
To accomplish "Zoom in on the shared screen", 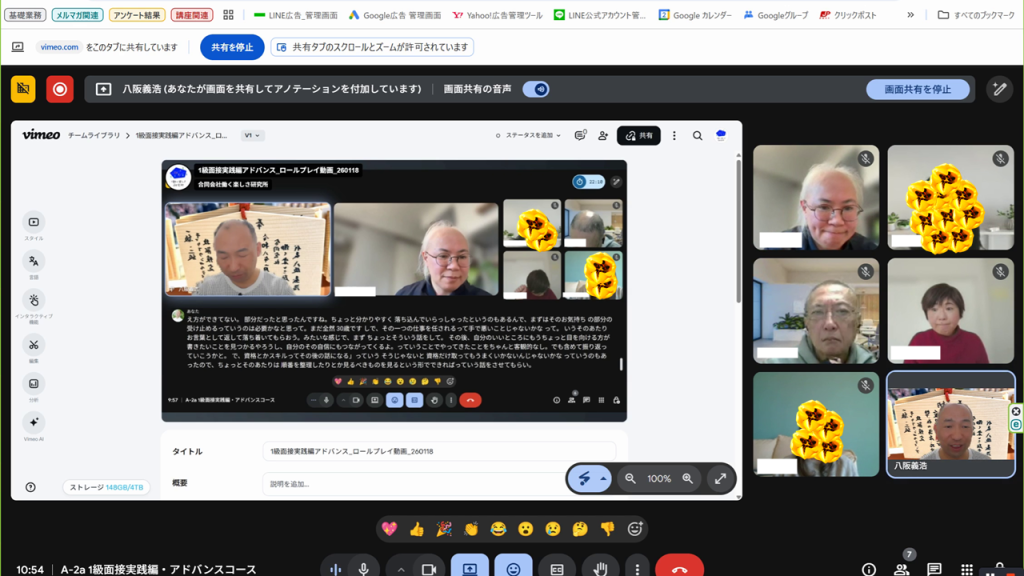I will 687,479.
